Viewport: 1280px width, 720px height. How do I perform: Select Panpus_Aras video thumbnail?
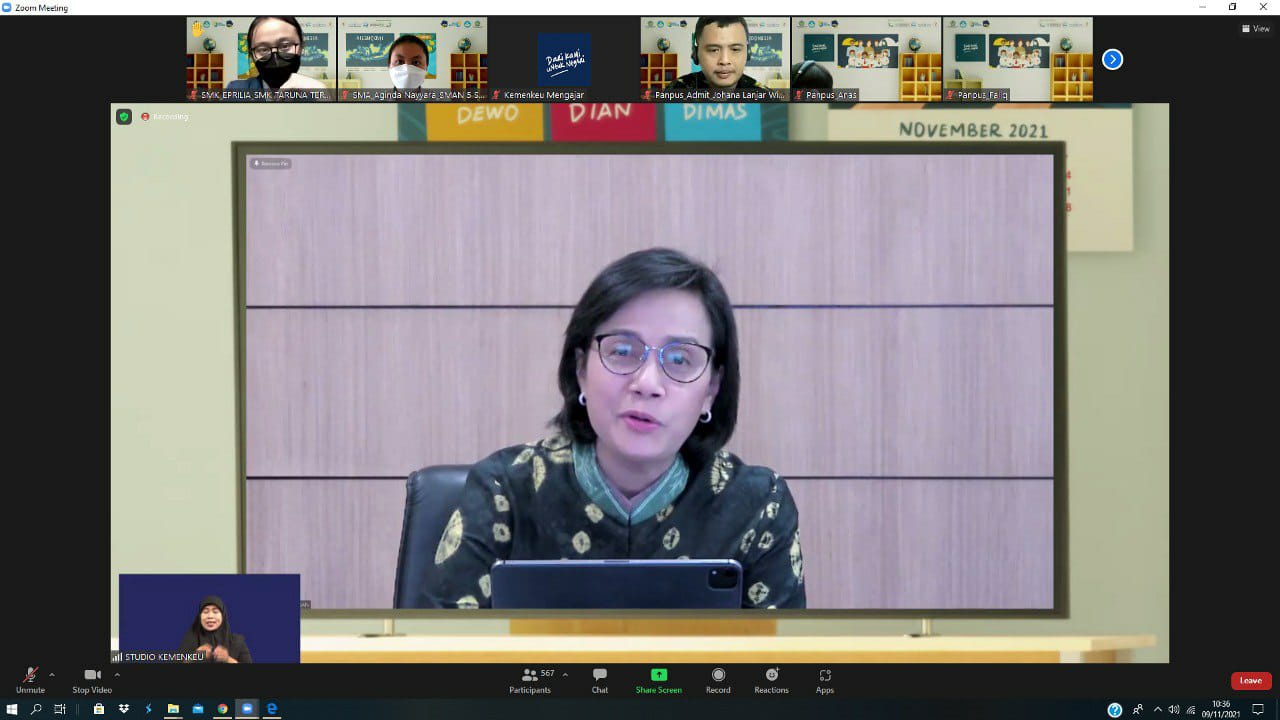[x=866, y=59]
